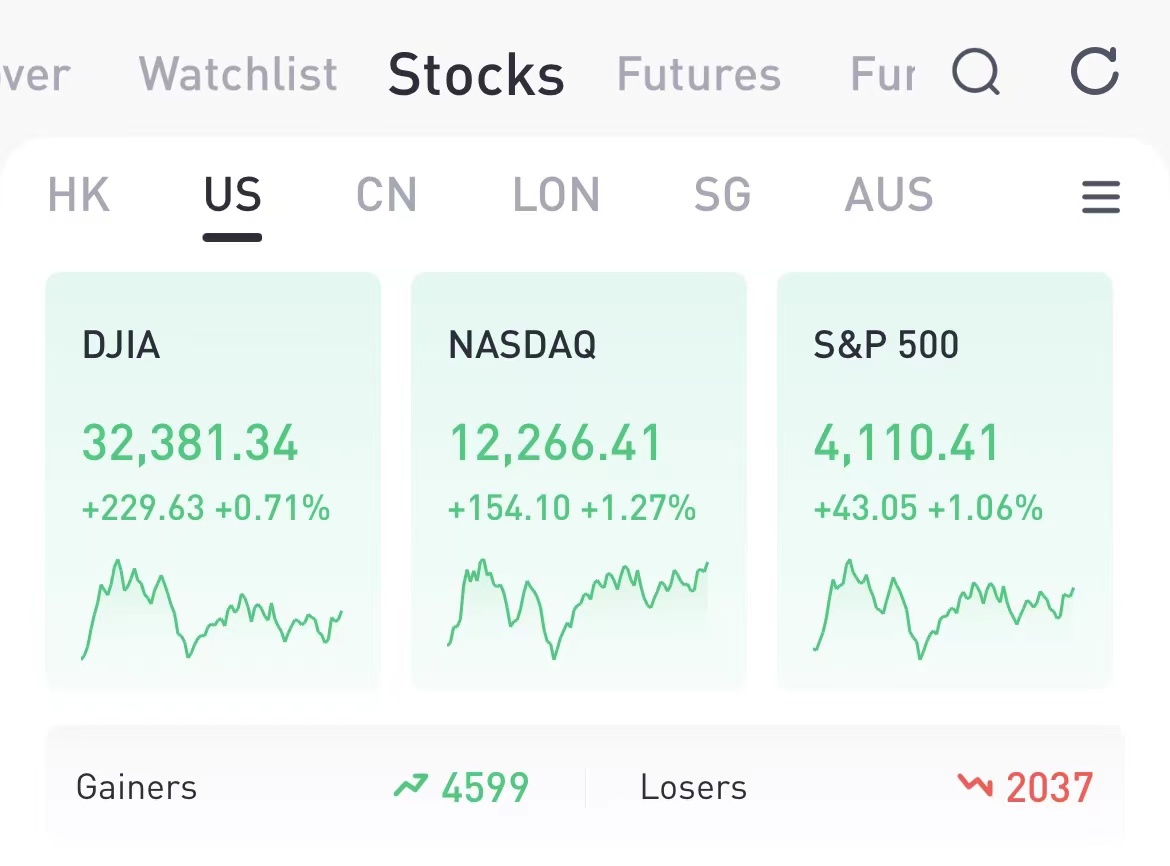Tap the refresh circular arrow icon
This screenshot has width=1170, height=866.
tap(1095, 71)
